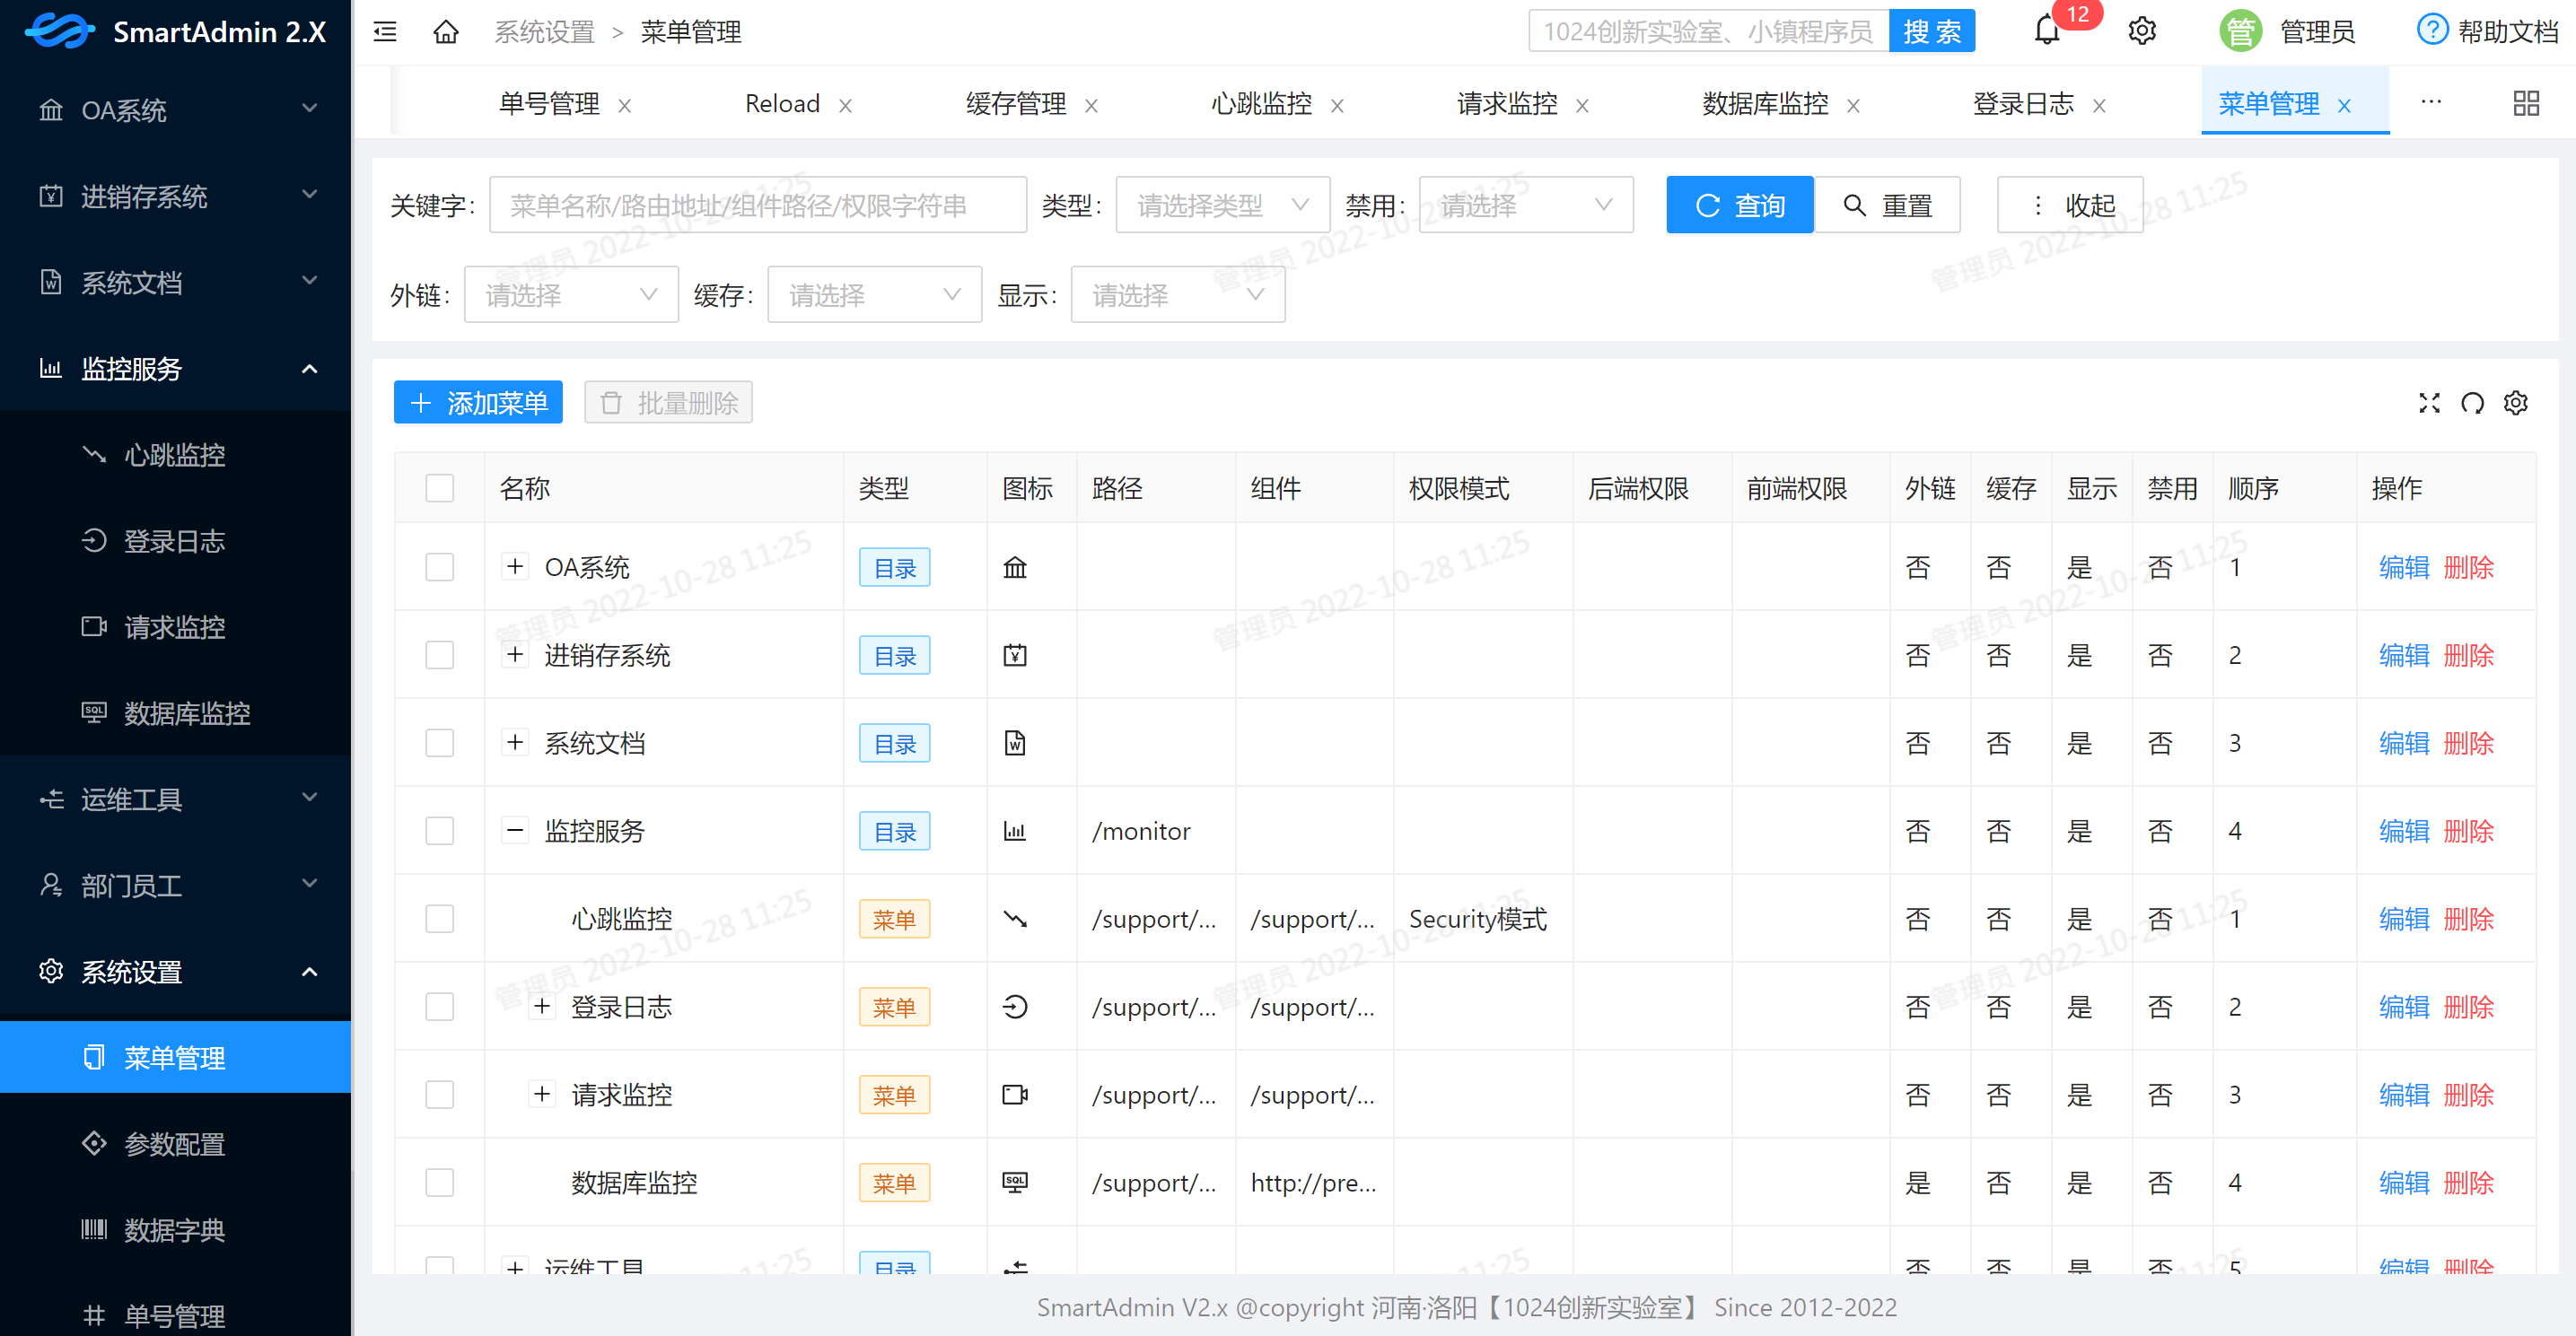
Task: Expand the 进销存系统 table row
Action: [x=515, y=655]
